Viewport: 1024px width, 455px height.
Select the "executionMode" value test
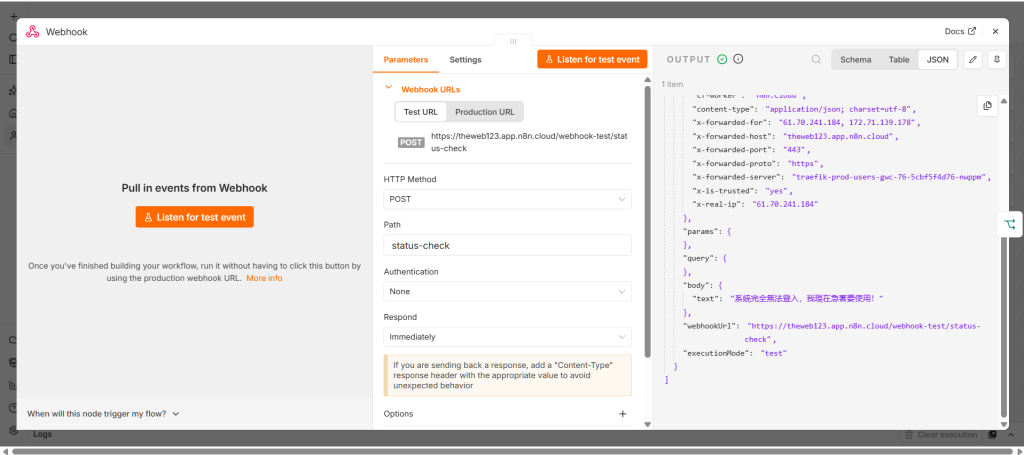click(x=773, y=353)
